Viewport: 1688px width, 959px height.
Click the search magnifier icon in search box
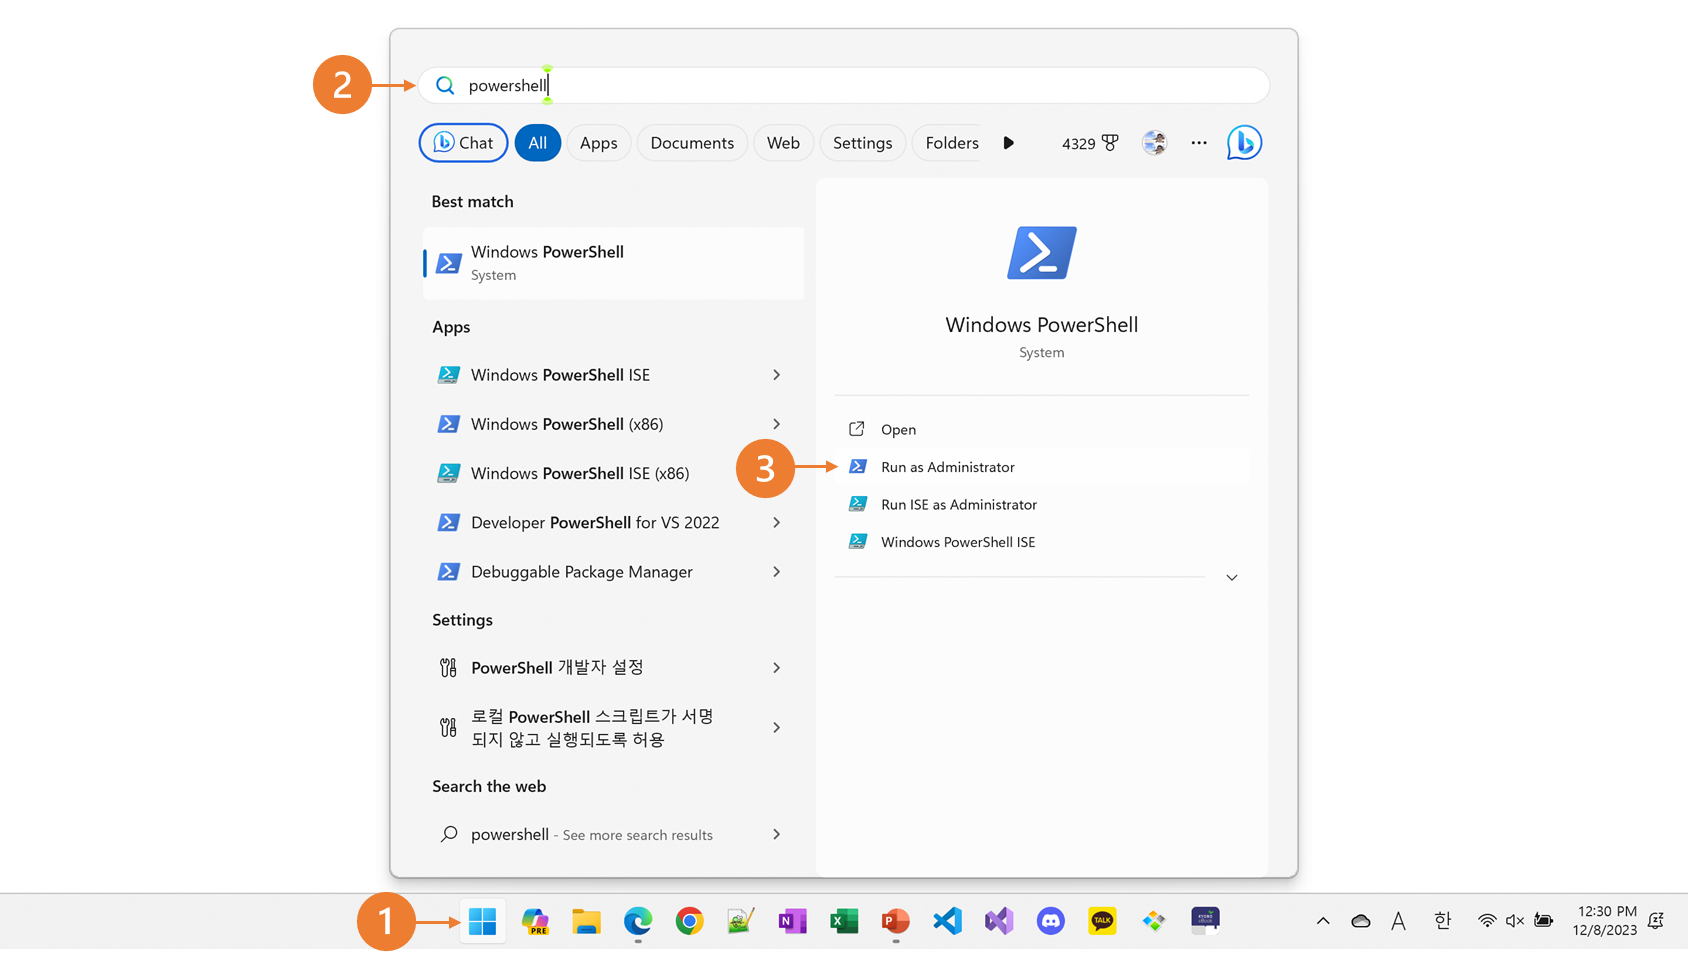click(445, 86)
